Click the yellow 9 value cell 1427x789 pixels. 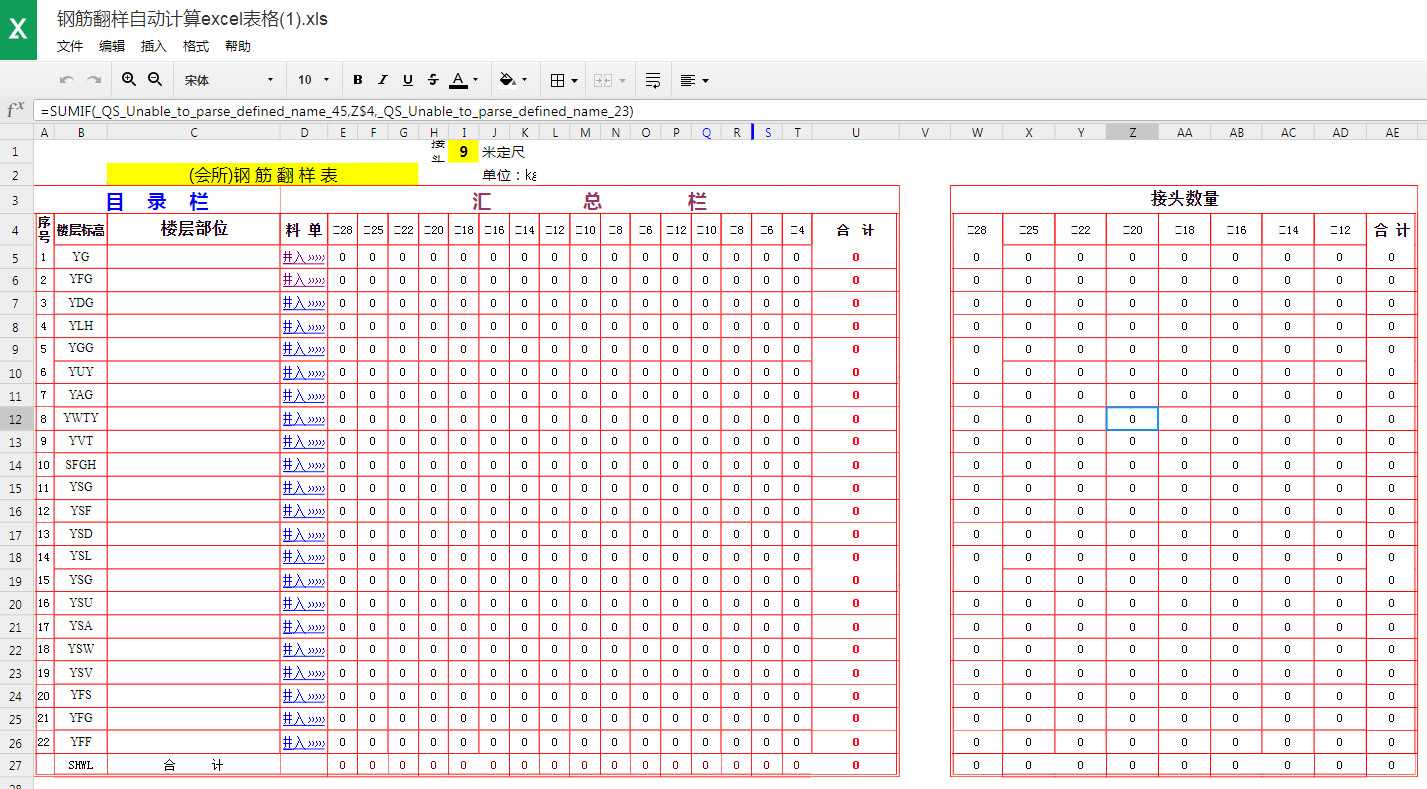(x=463, y=152)
